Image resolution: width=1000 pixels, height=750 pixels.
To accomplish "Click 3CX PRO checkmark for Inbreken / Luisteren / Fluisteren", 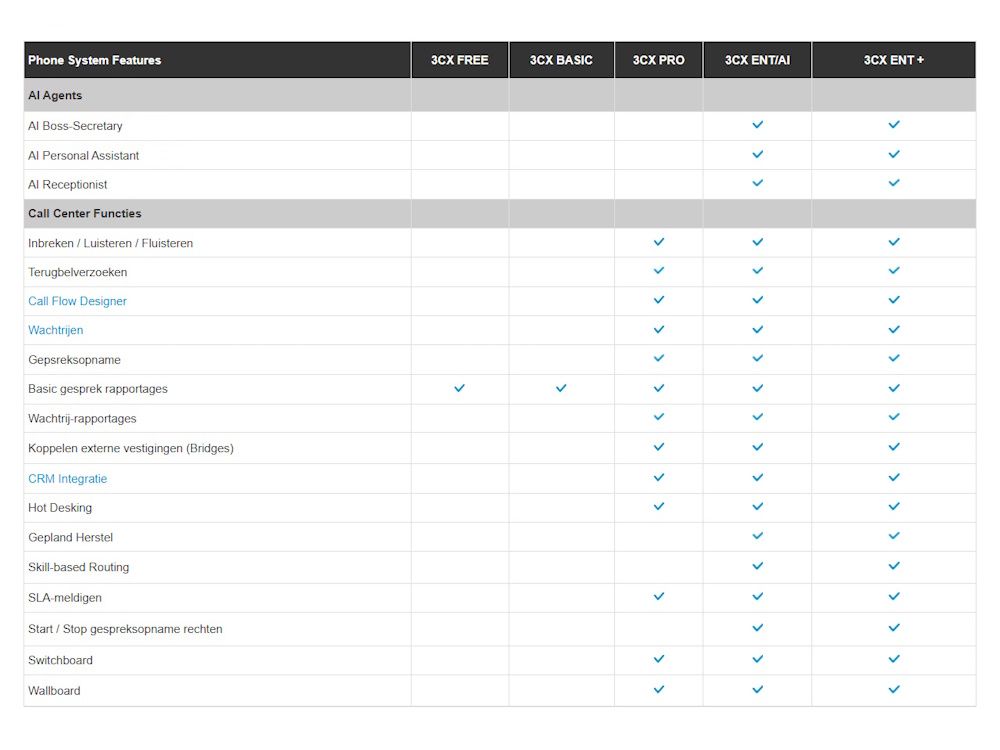I will 659,242.
